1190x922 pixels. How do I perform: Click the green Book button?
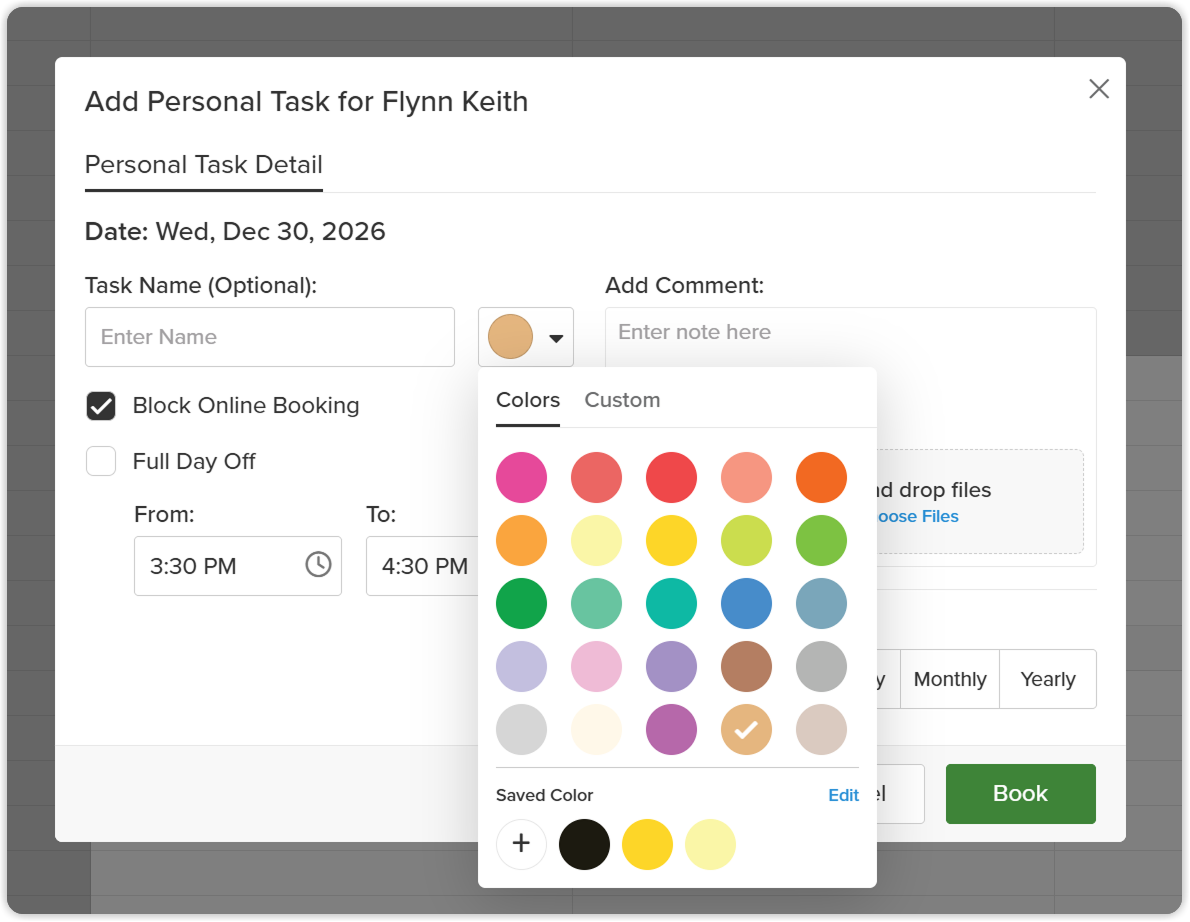click(1020, 793)
